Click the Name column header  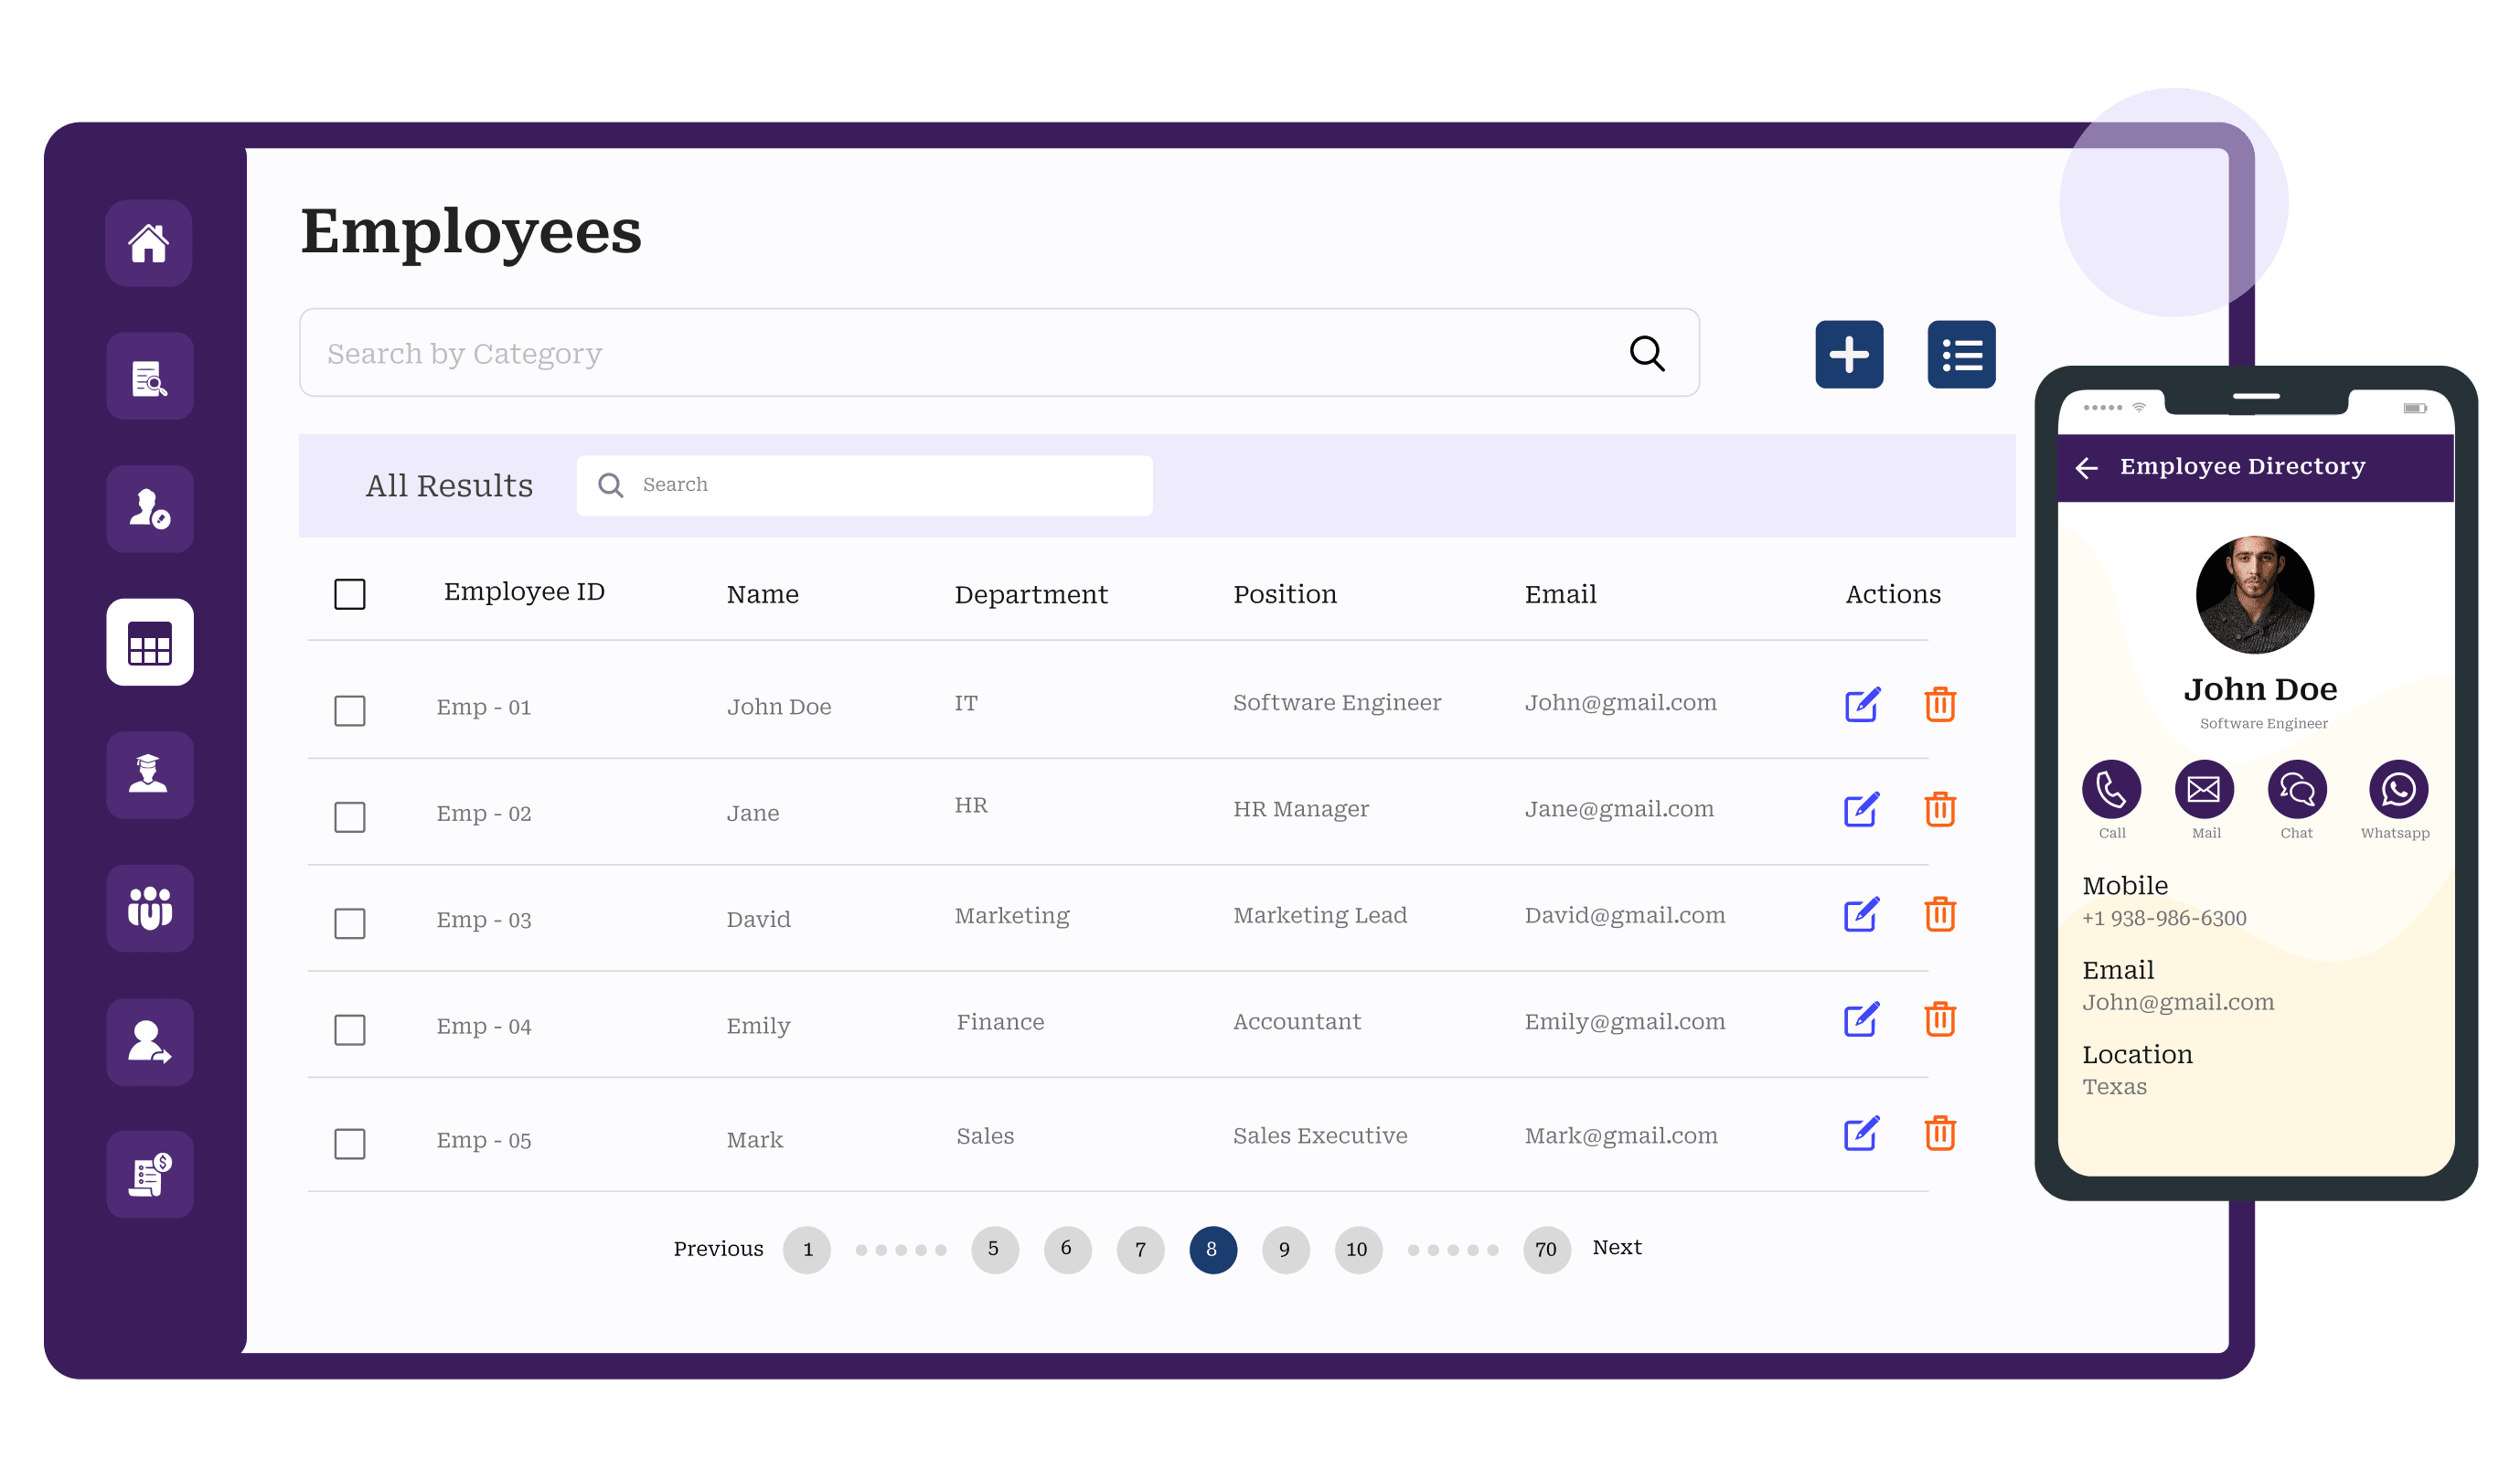click(x=762, y=595)
